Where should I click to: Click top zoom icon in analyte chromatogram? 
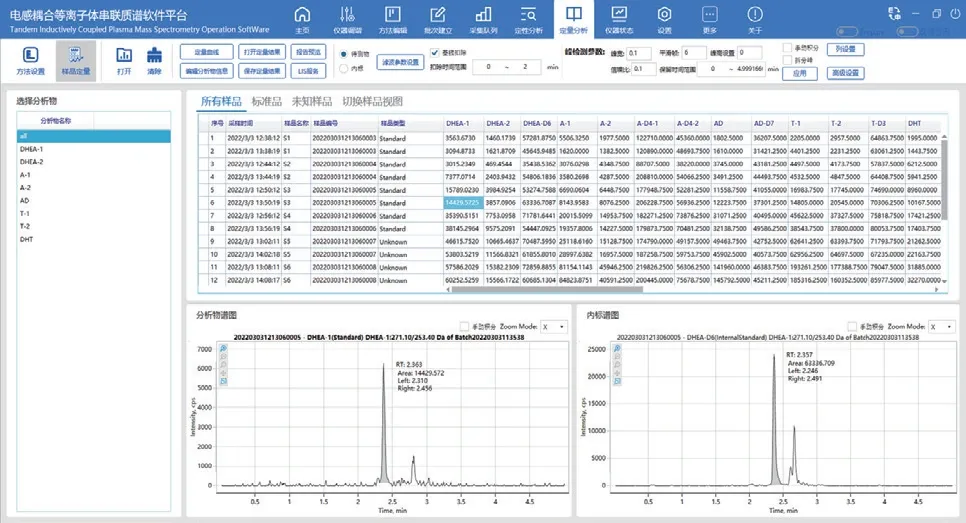point(223,349)
